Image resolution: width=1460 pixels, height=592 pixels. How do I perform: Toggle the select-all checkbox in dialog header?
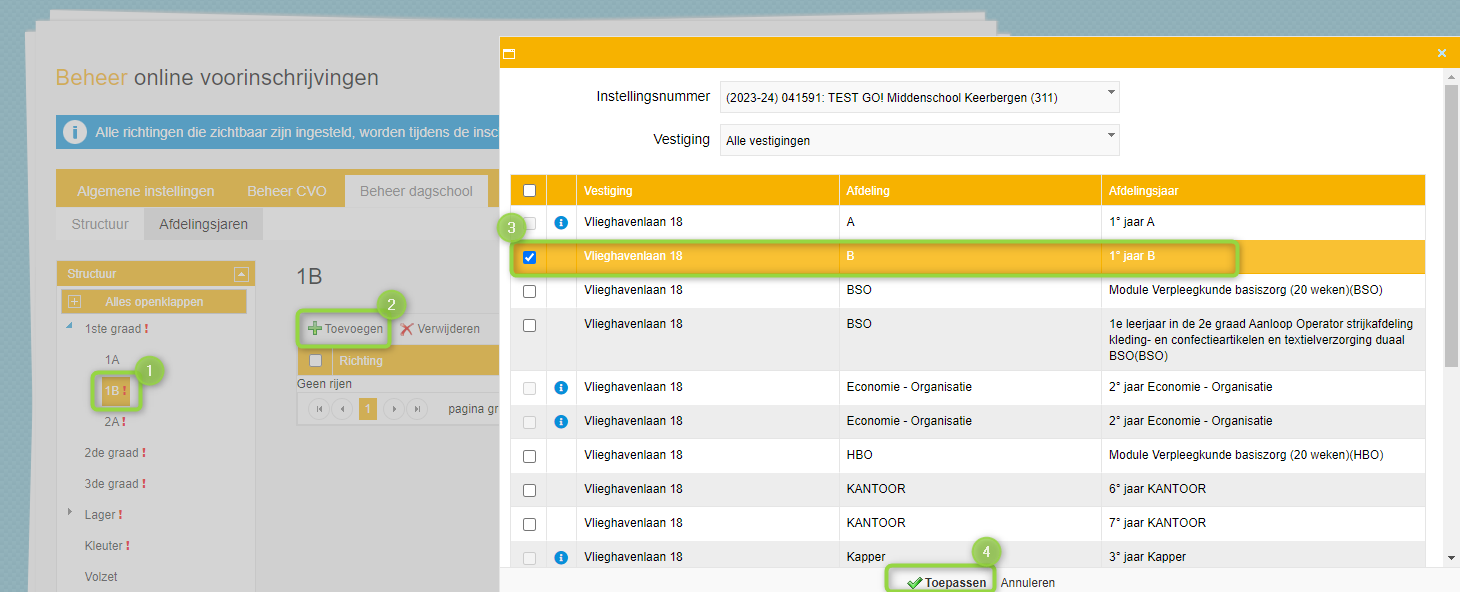[x=529, y=191]
